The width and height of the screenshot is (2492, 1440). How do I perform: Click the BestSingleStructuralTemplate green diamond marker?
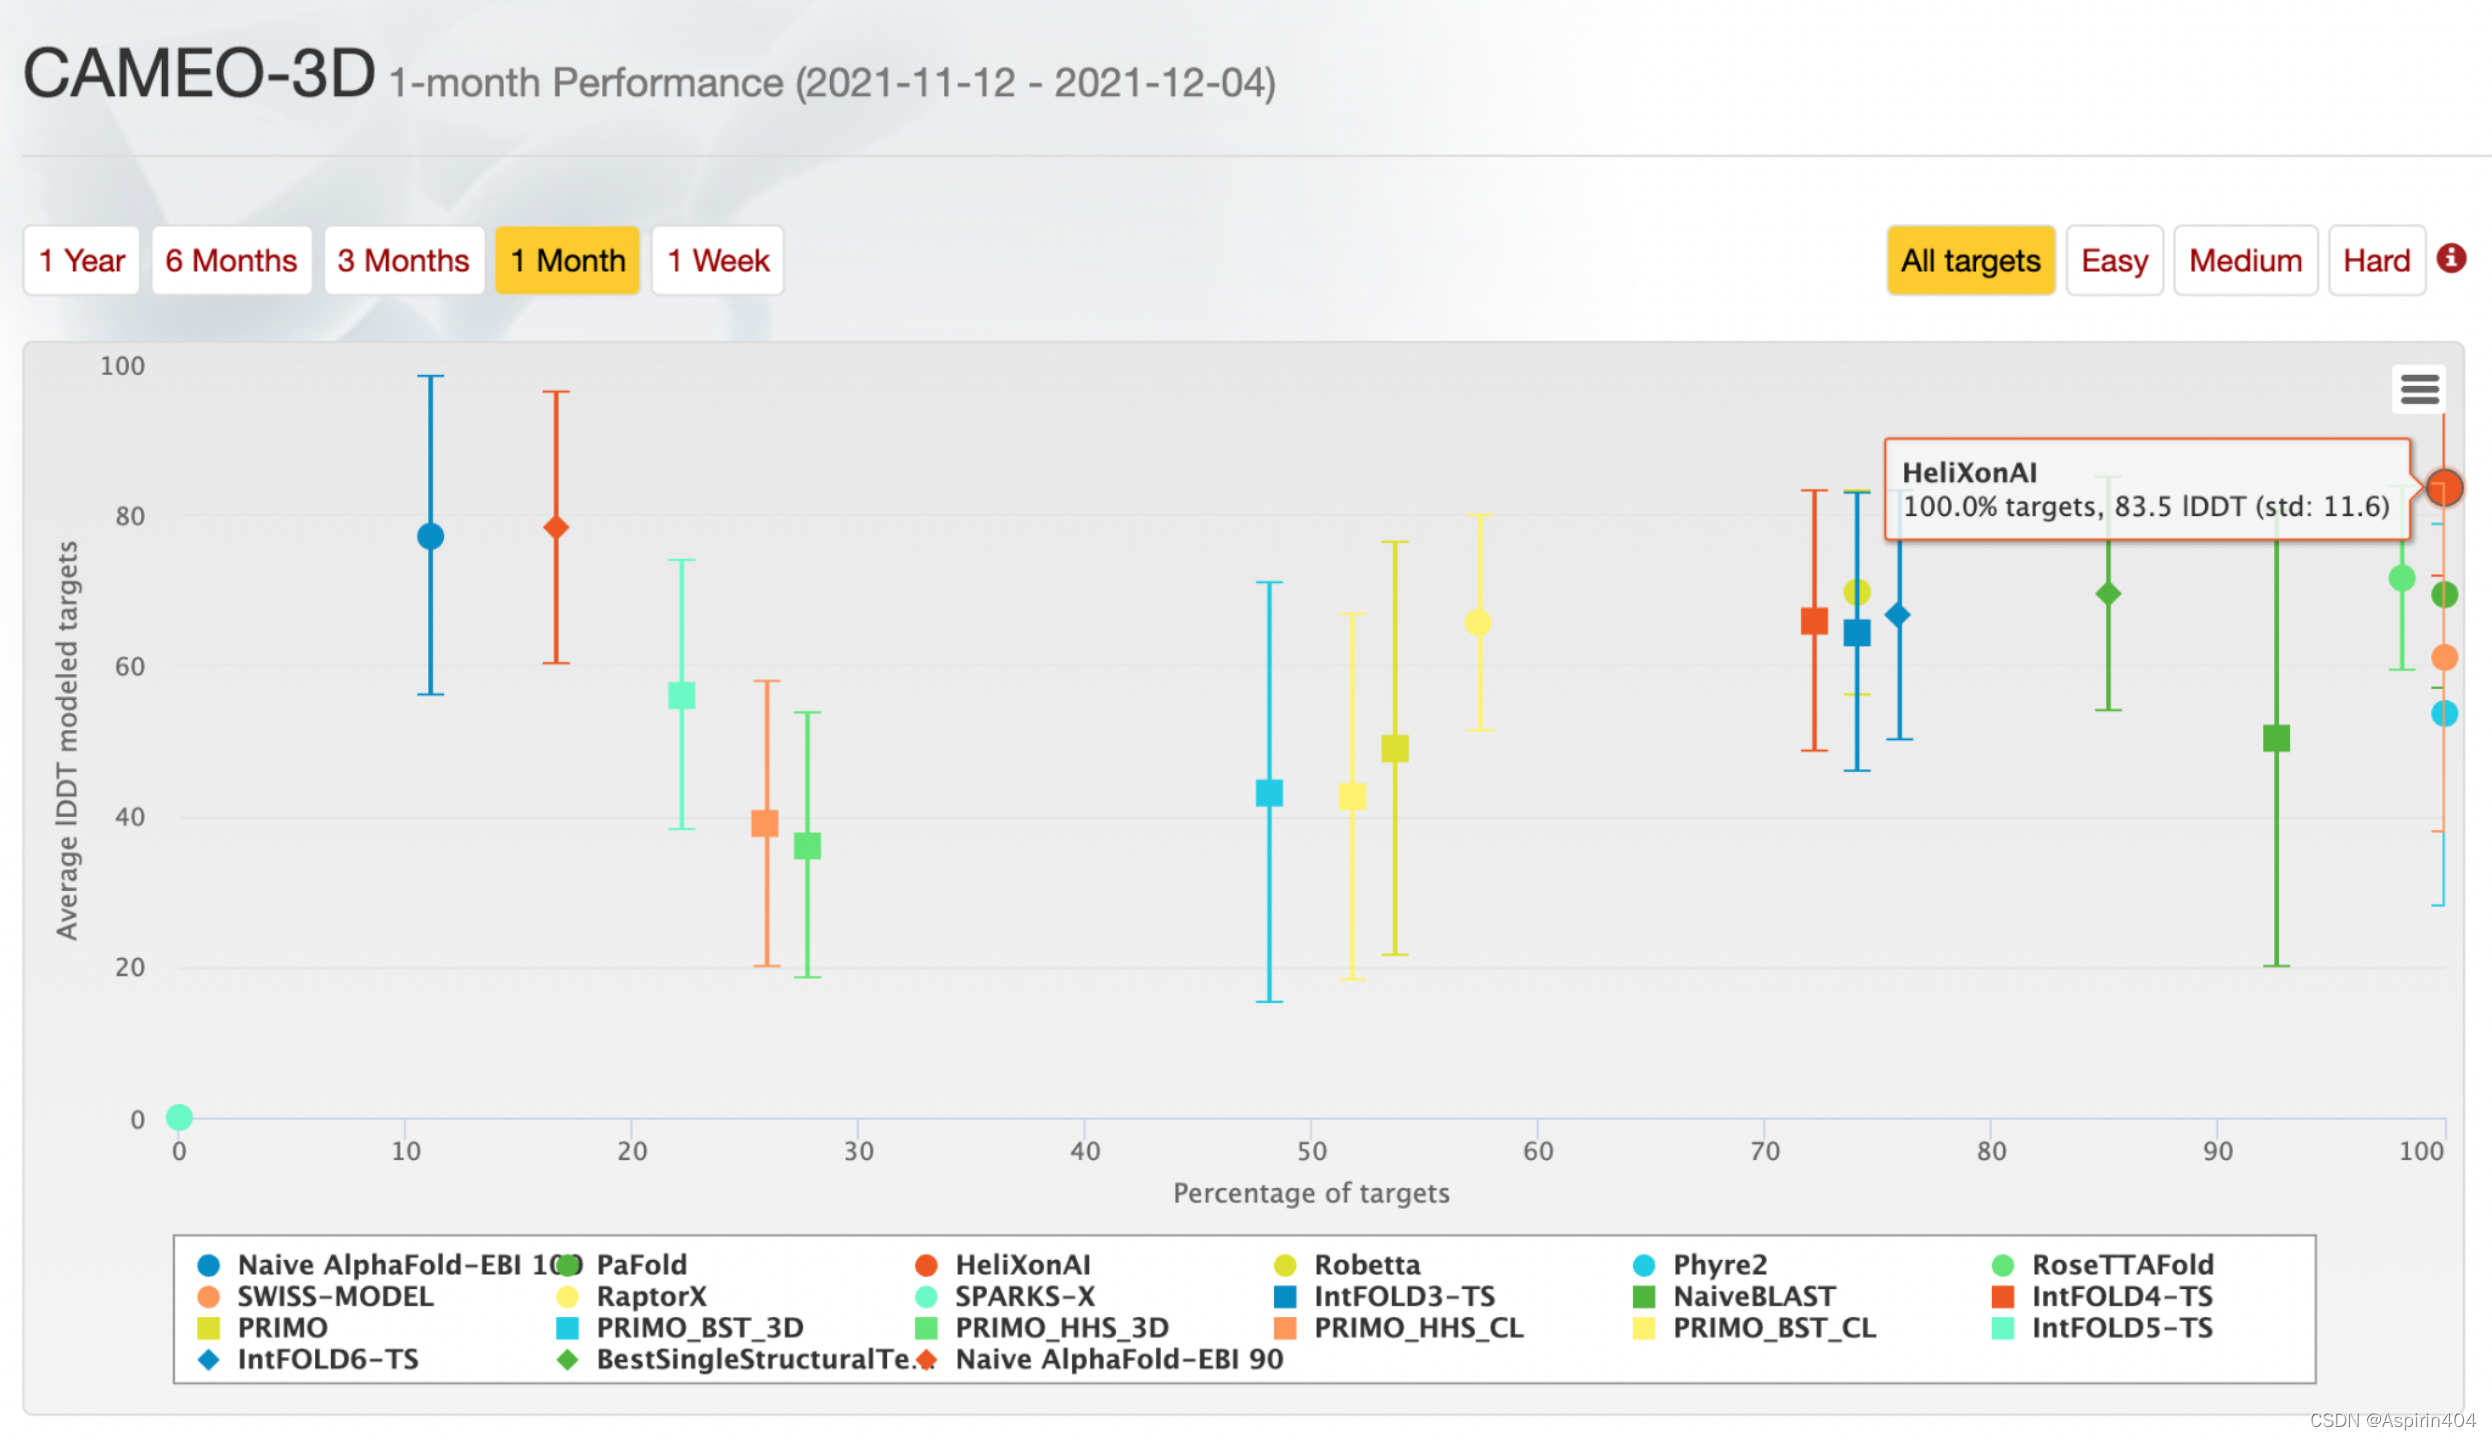coord(2108,594)
